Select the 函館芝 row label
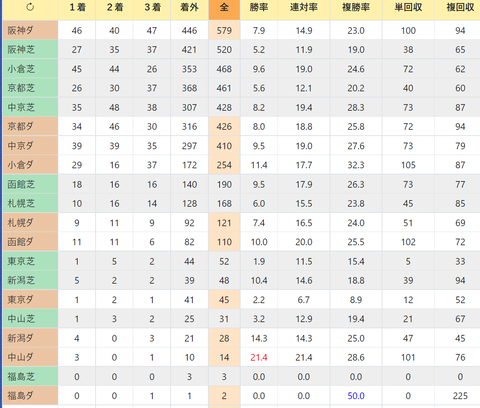Viewport: 480px width, 408px height. pos(30,184)
